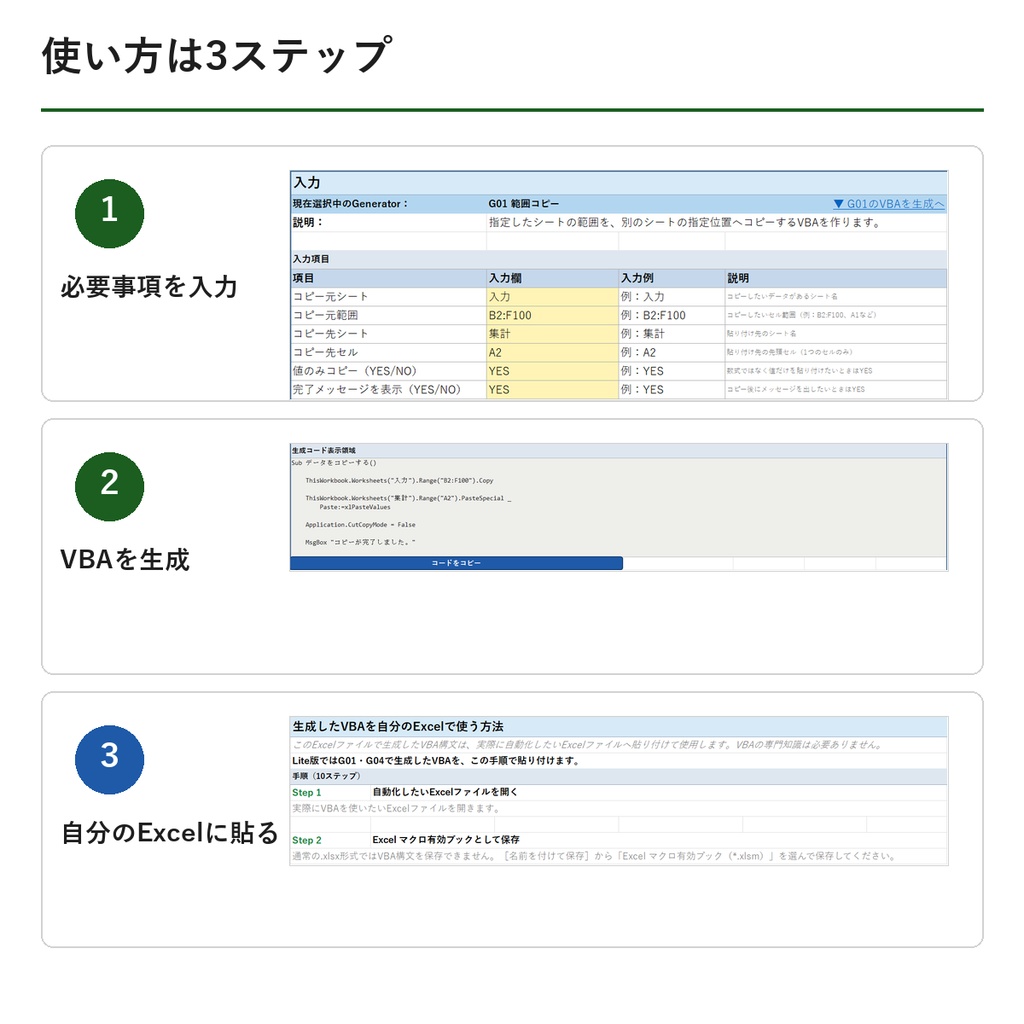Click the description starting '指定したシートの範囲を'

coord(685,223)
